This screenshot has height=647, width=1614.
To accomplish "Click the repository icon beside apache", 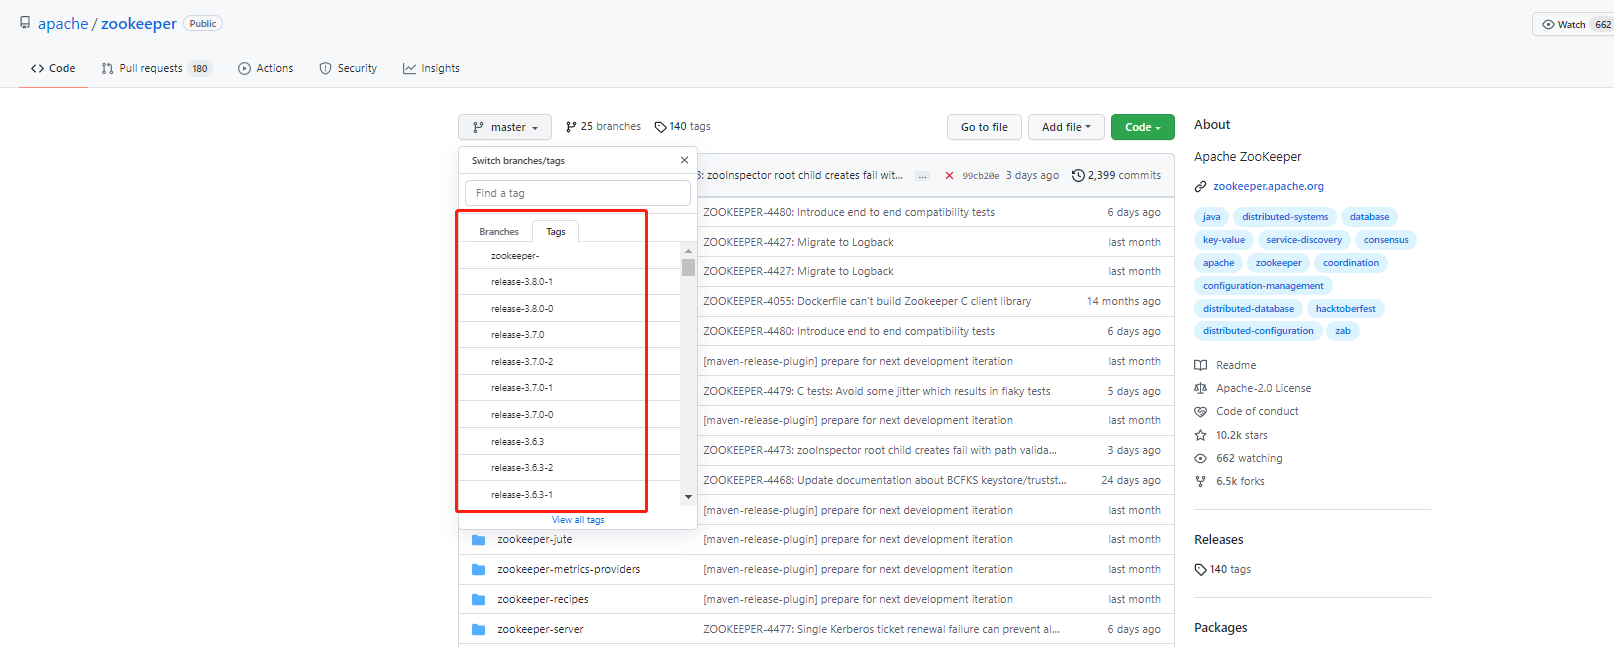I will (25, 23).
